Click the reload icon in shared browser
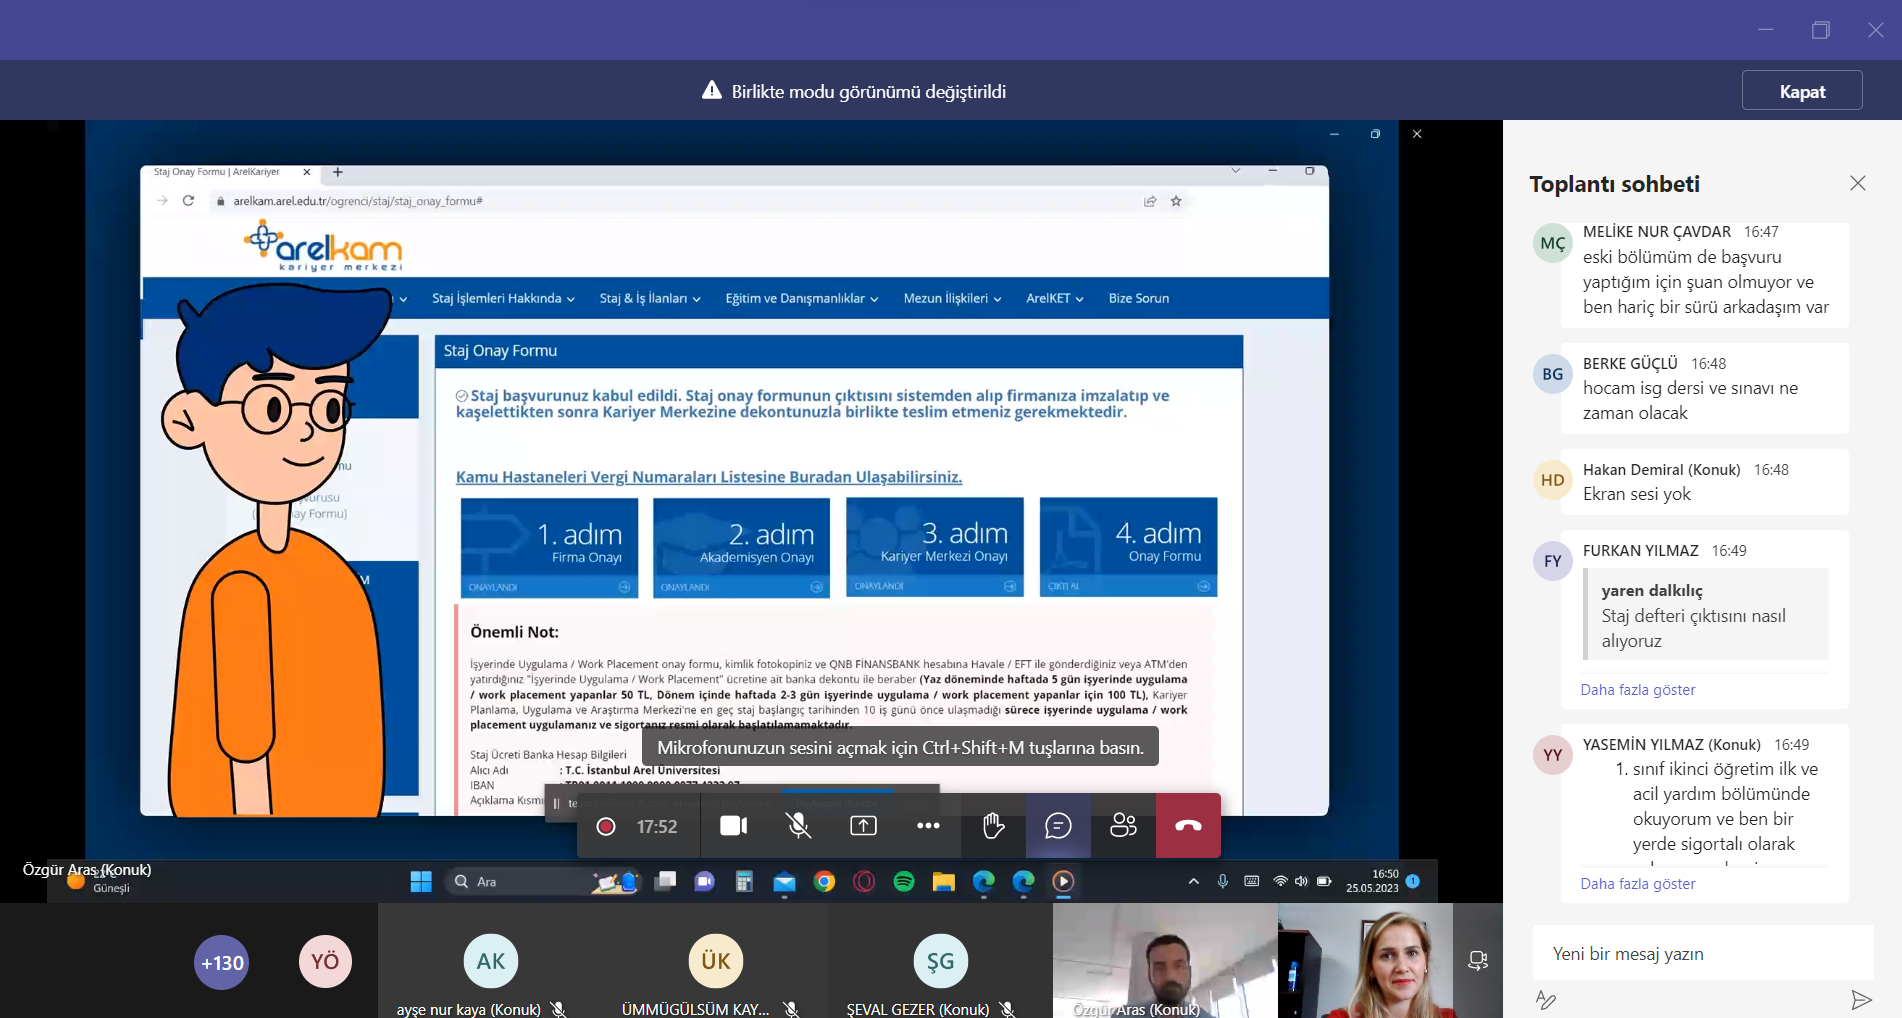 [188, 201]
